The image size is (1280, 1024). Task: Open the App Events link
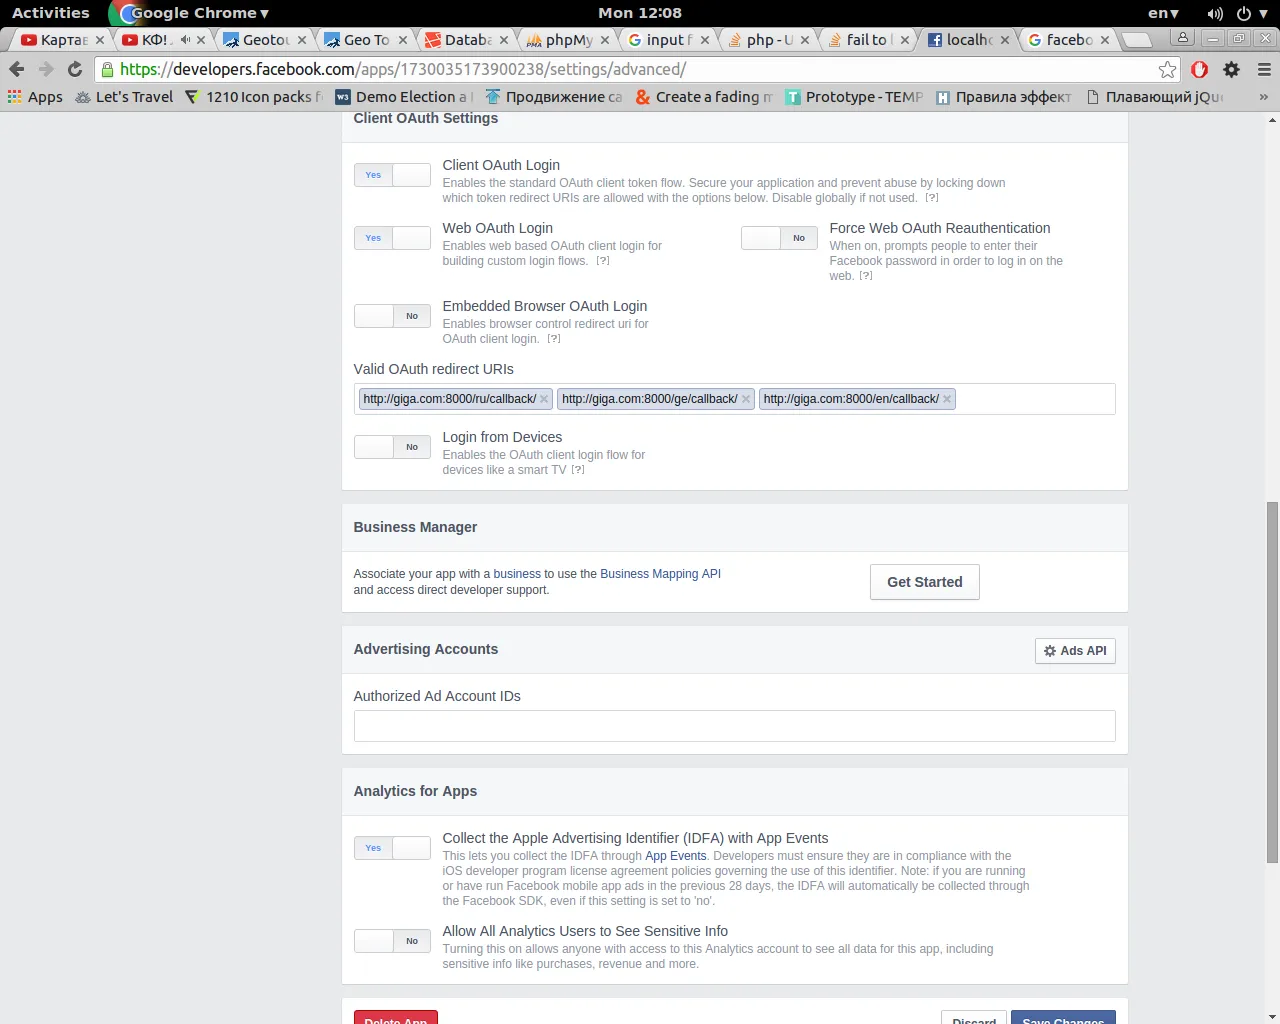click(676, 856)
